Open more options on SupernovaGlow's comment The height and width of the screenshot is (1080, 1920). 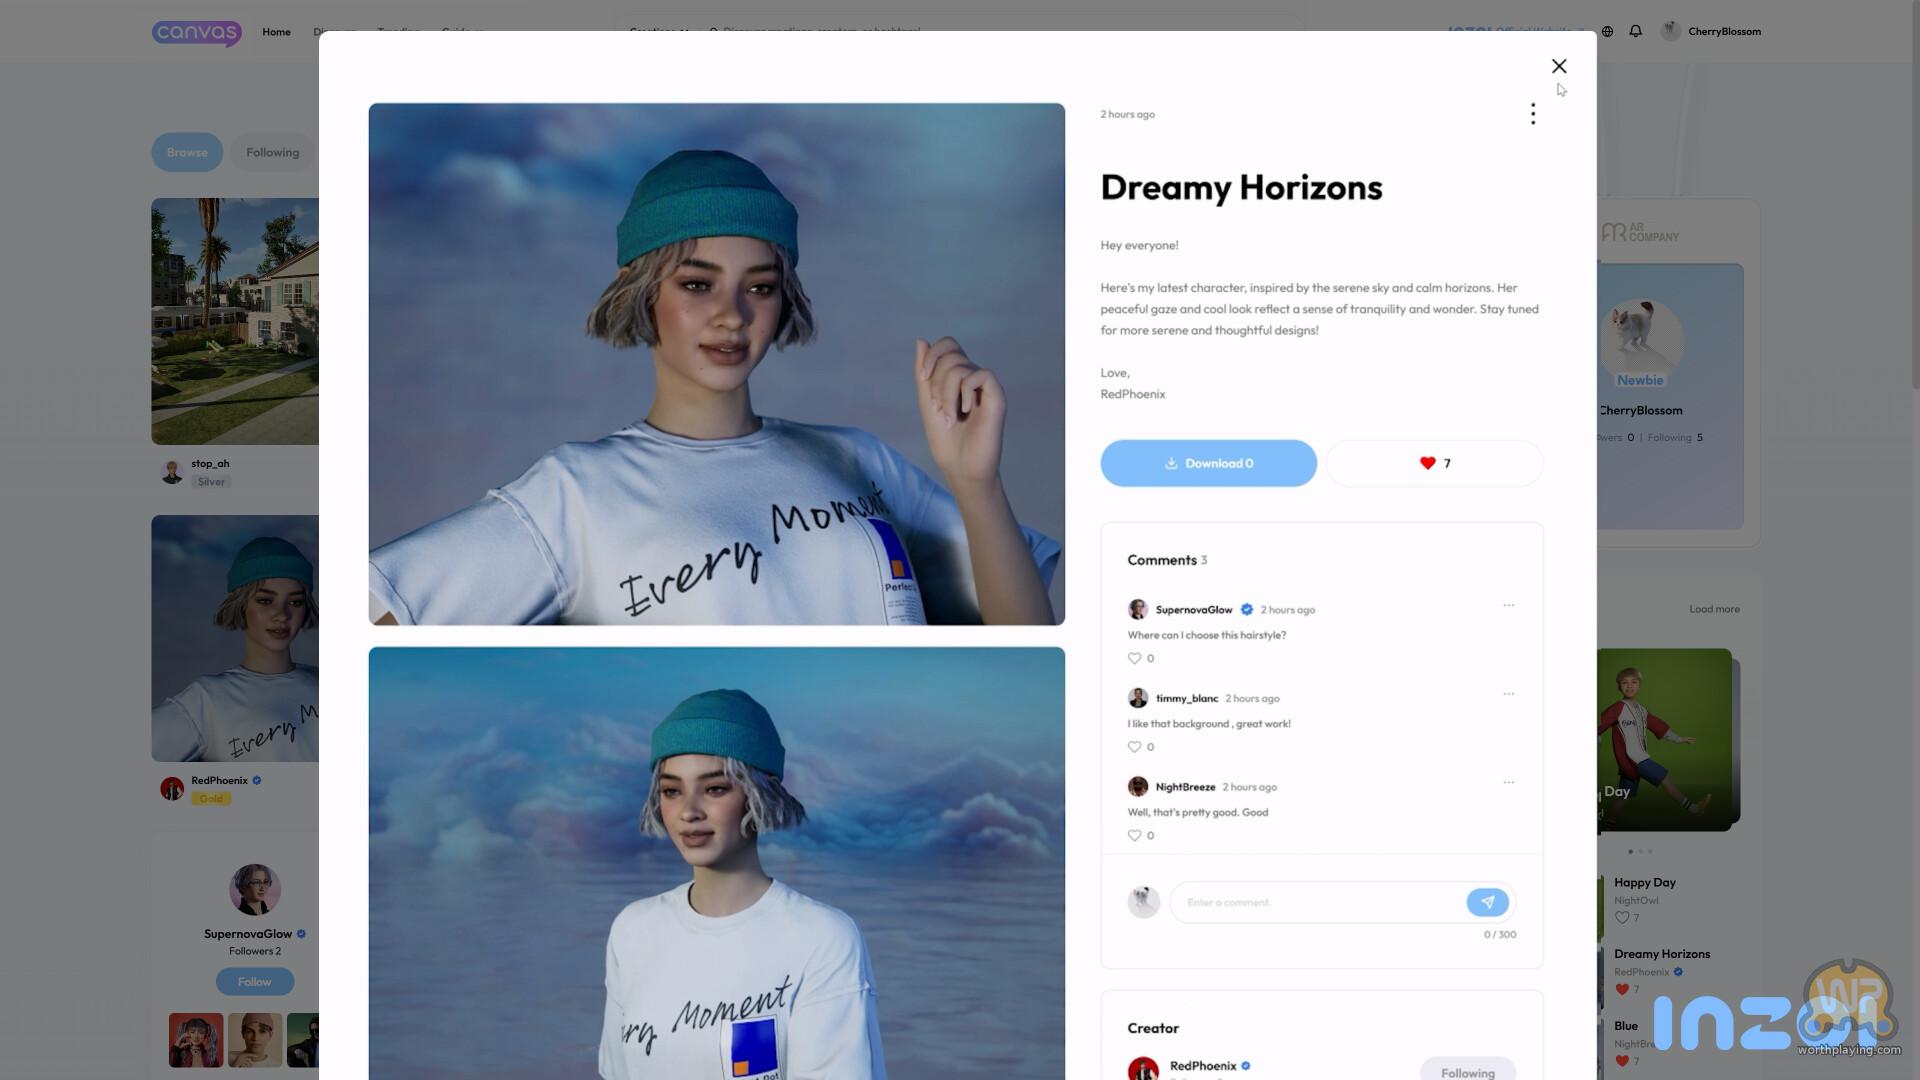click(x=1508, y=605)
